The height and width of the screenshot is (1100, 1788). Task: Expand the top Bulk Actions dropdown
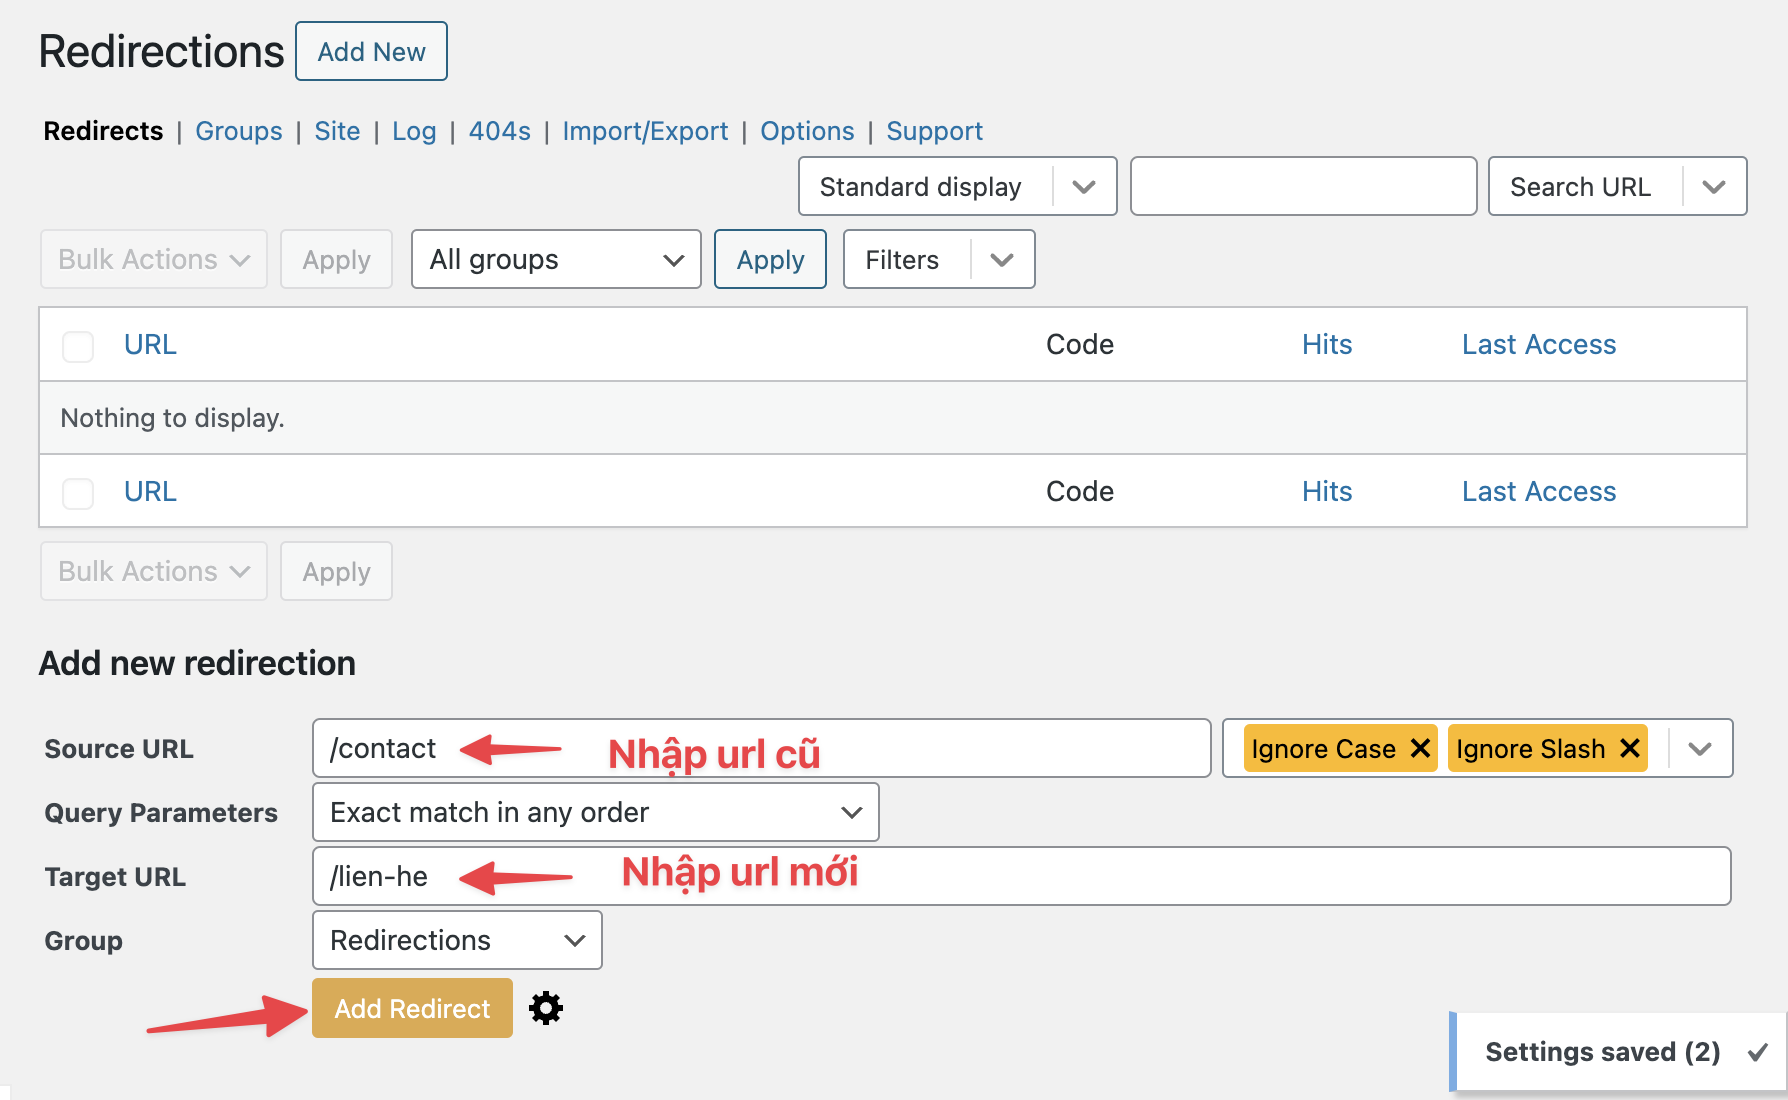(154, 259)
